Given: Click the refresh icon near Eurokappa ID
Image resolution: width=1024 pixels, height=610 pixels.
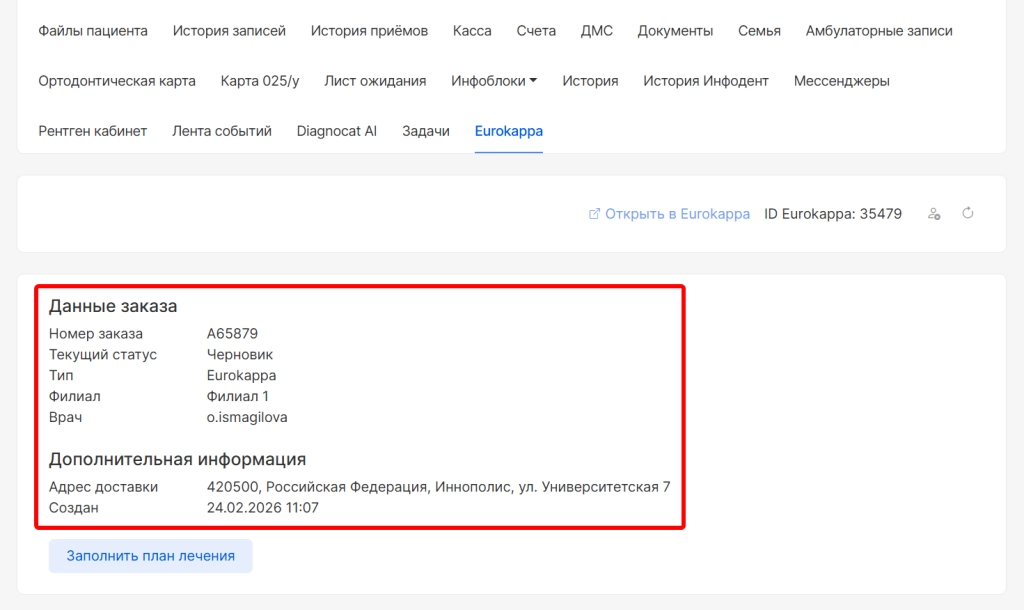Looking at the screenshot, I should pyautogui.click(x=967, y=213).
